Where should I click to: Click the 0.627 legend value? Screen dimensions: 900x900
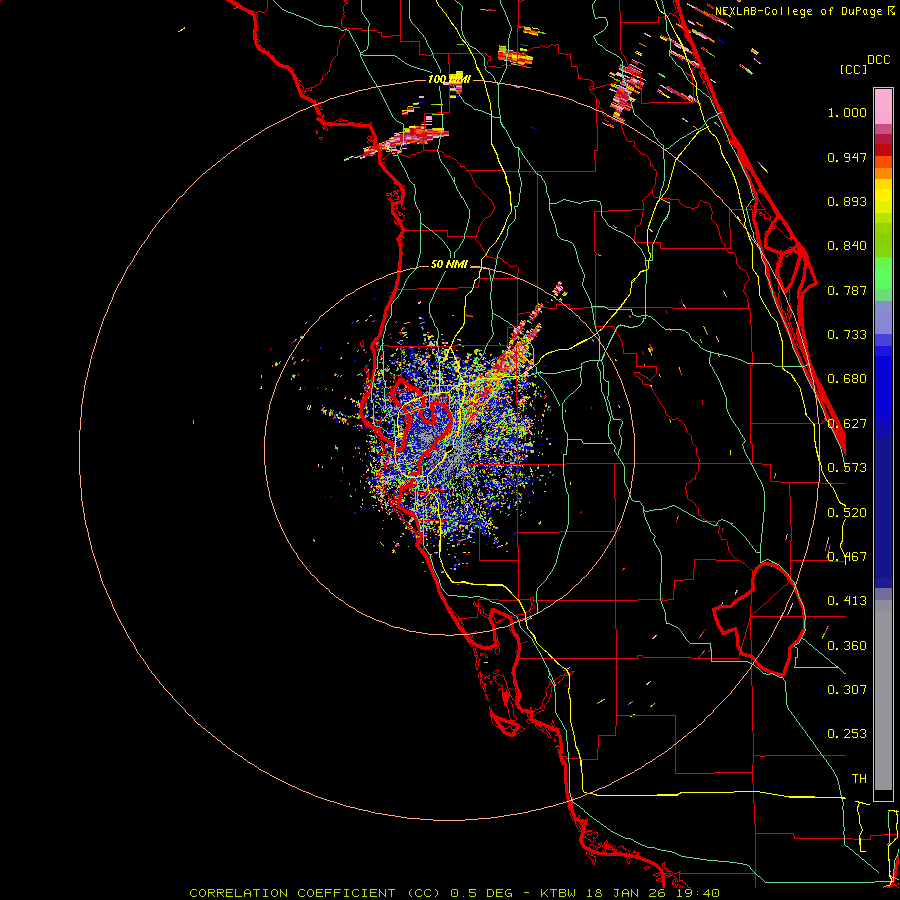(847, 424)
